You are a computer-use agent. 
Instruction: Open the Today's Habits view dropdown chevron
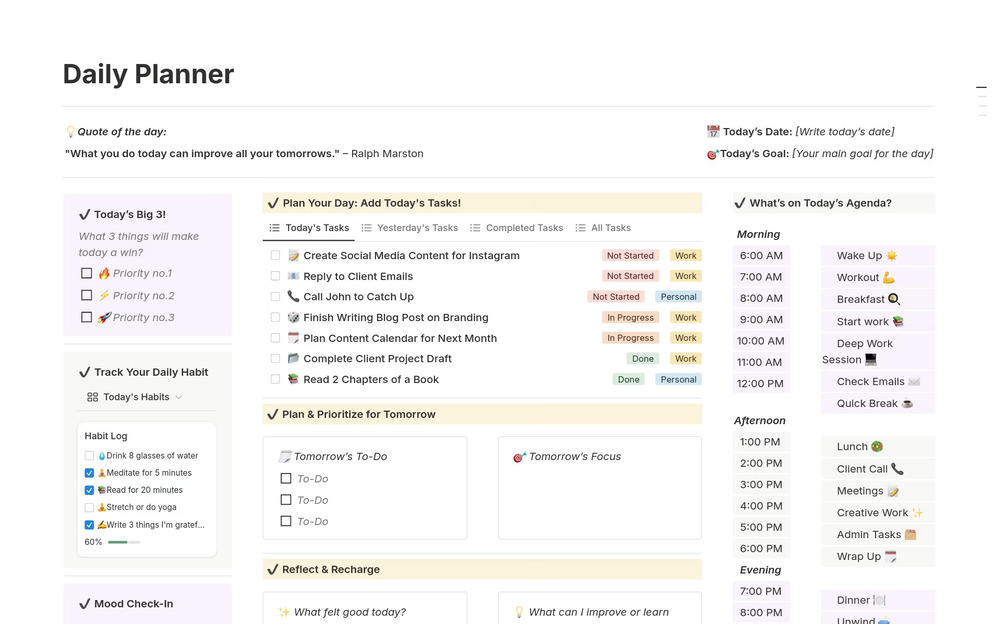pos(179,397)
